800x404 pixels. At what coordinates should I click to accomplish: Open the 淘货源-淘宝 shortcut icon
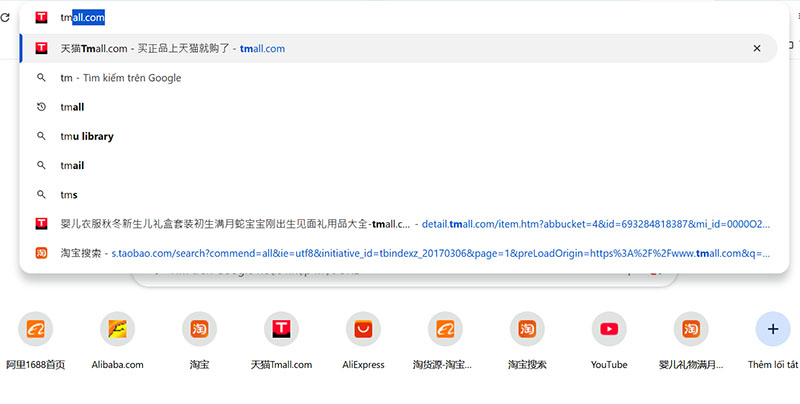pos(445,328)
